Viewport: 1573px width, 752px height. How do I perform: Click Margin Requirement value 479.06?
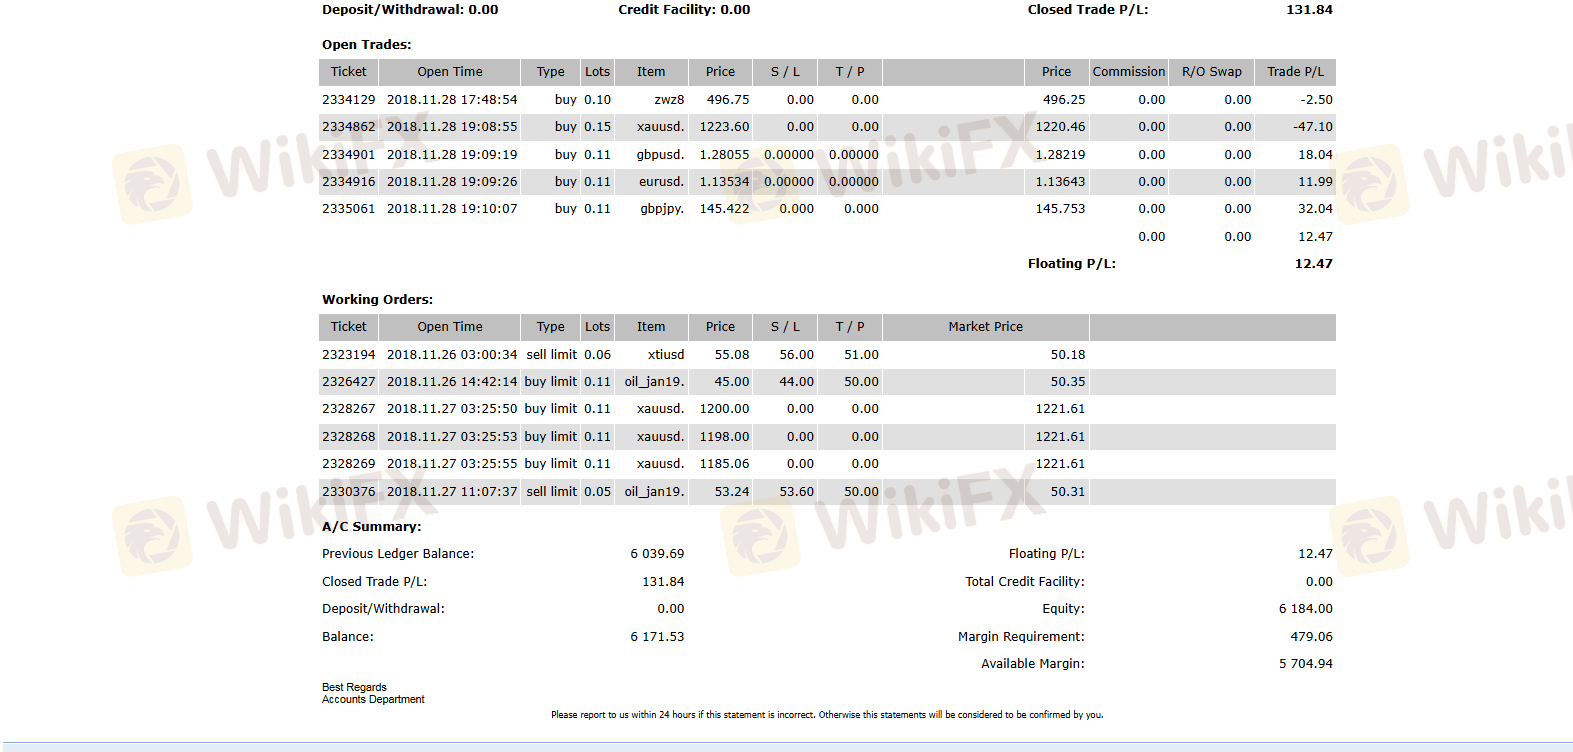(1311, 637)
